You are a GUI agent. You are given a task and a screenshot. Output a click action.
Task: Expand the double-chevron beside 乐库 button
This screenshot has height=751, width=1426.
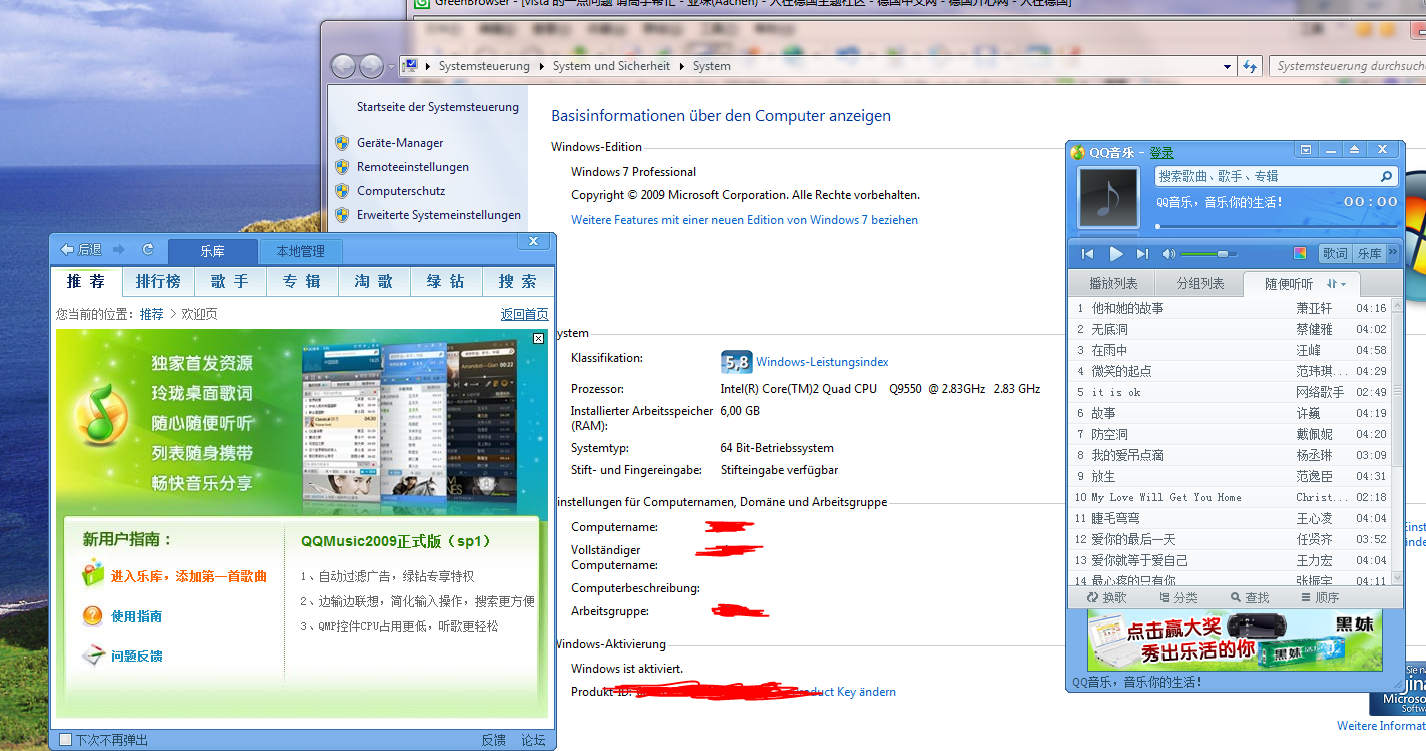[x=1393, y=254]
